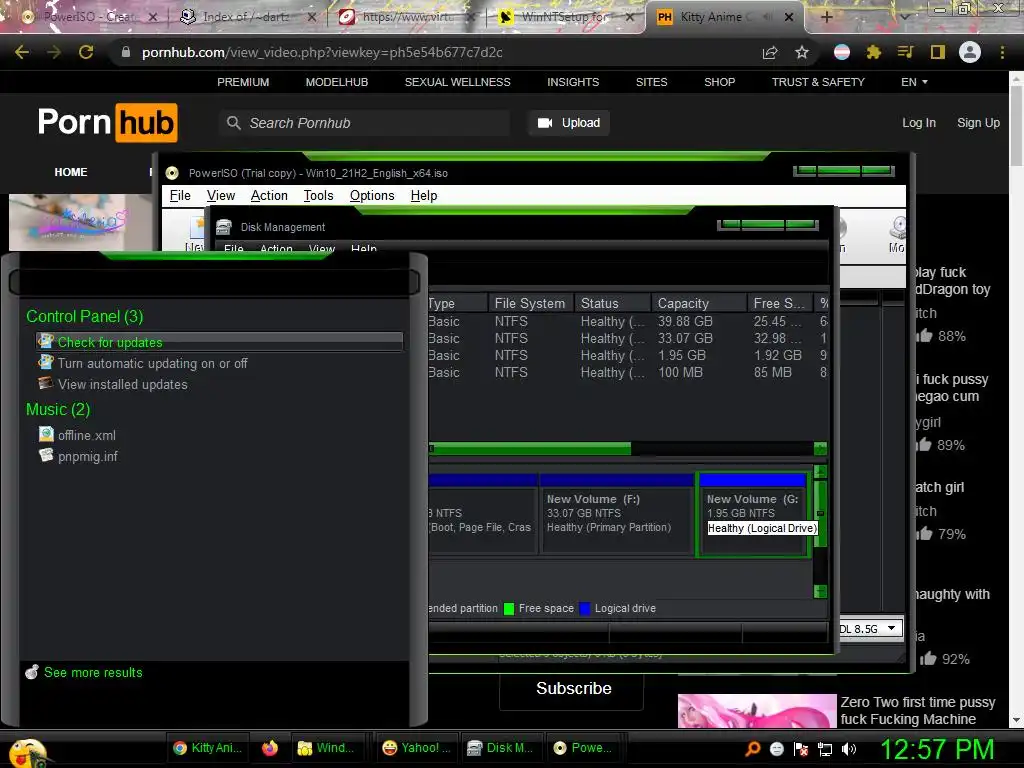Open PowerISO's Action menu
Screen dimensions: 1024x768
pyautogui.click(x=269, y=196)
